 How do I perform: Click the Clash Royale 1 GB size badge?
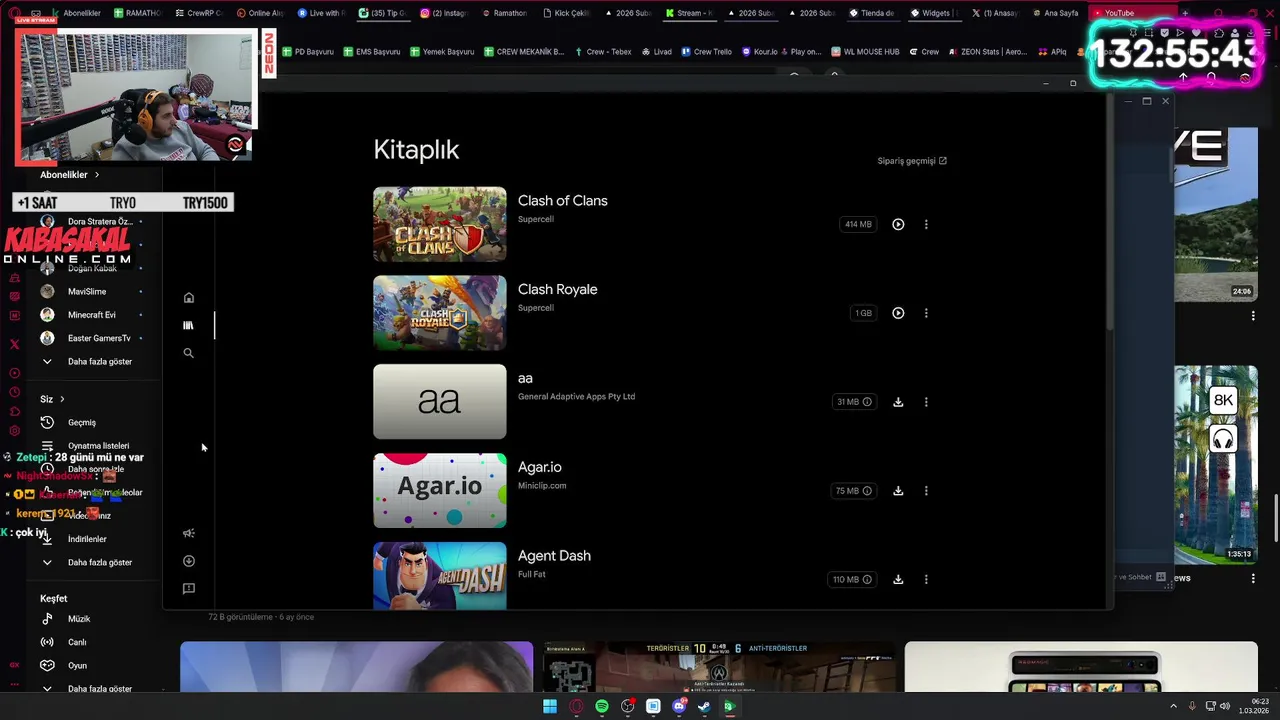click(863, 313)
